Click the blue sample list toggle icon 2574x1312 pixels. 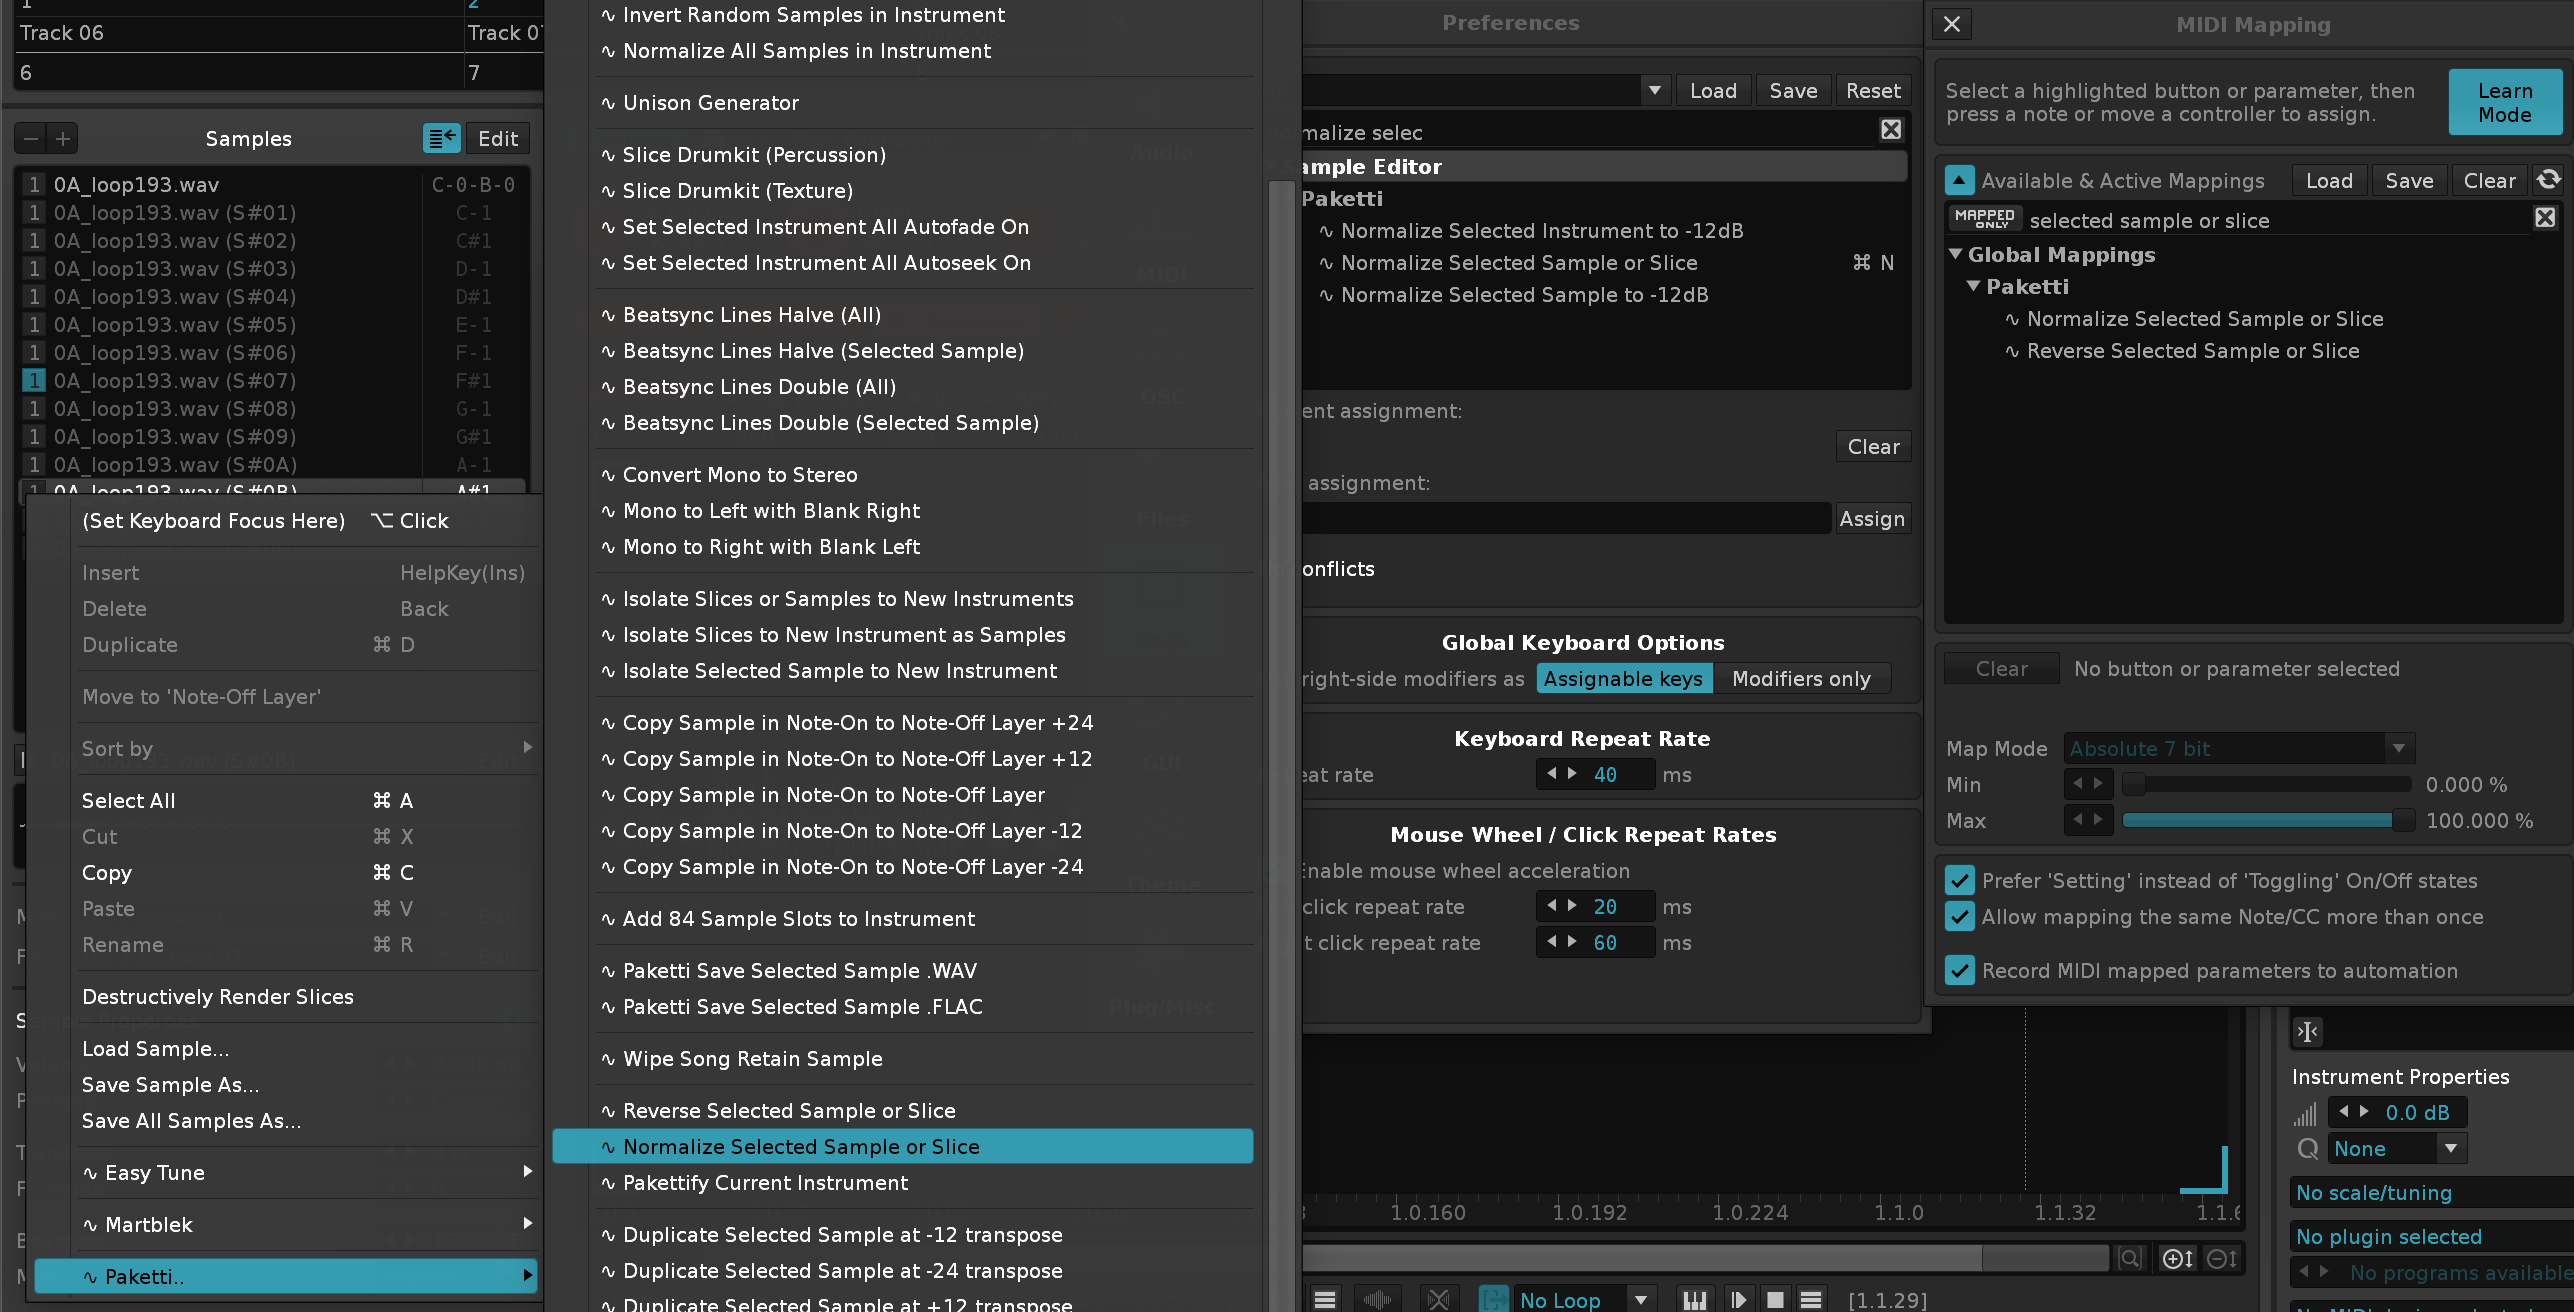point(441,138)
